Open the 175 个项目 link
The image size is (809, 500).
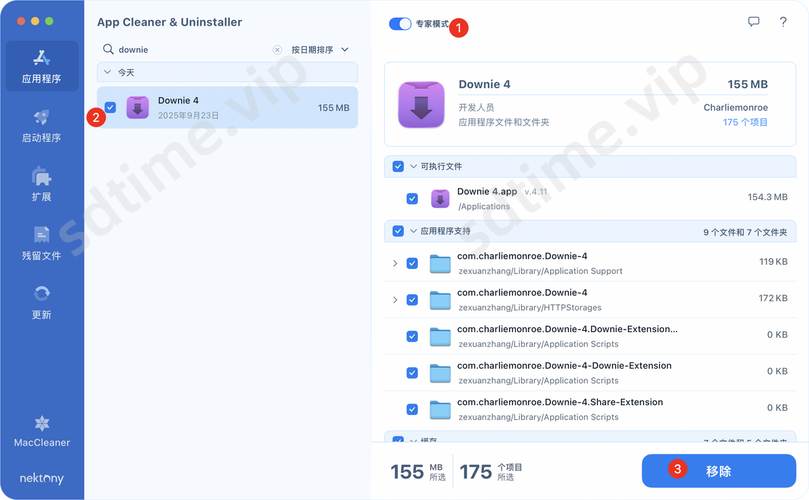[745, 122]
